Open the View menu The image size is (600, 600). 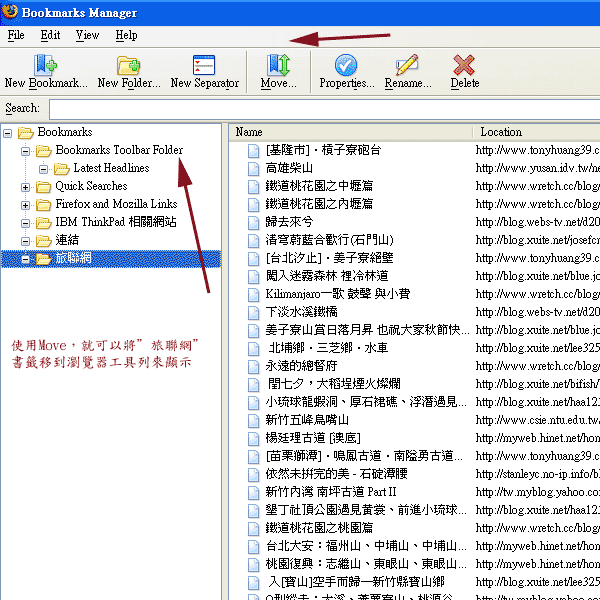tap(87, 35)
